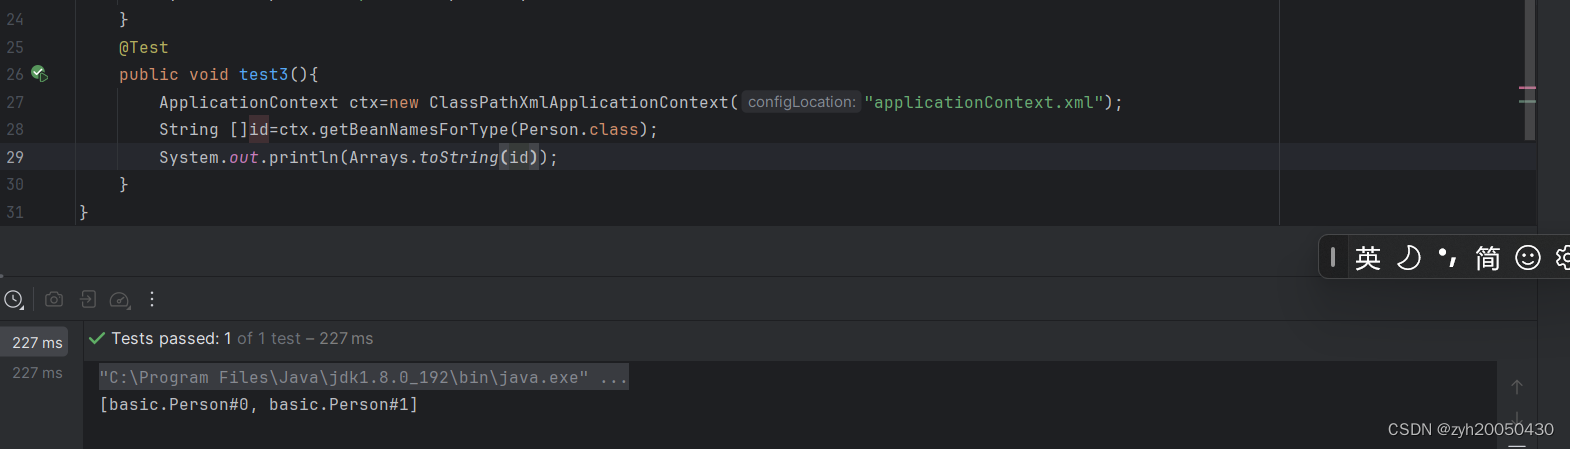1570x449 pixels.
Task: Click the run test gutter icon at line 26
Action: (x=39, y=73)
